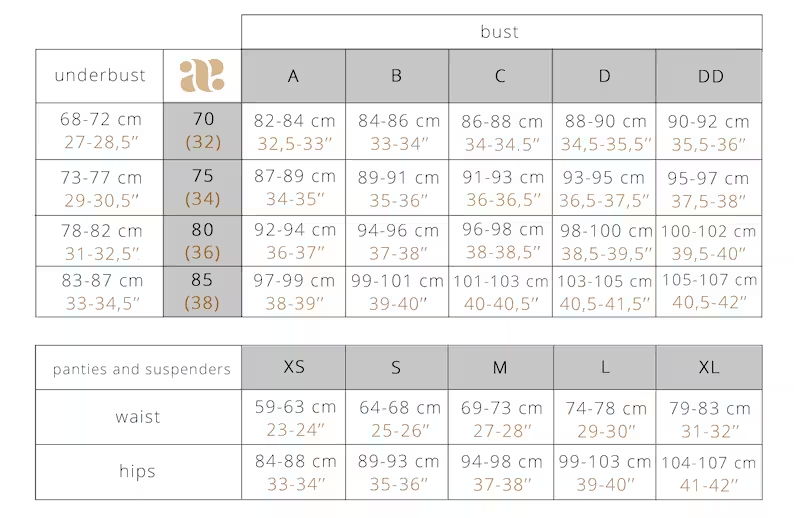Click the hips row label

(139, 472)
